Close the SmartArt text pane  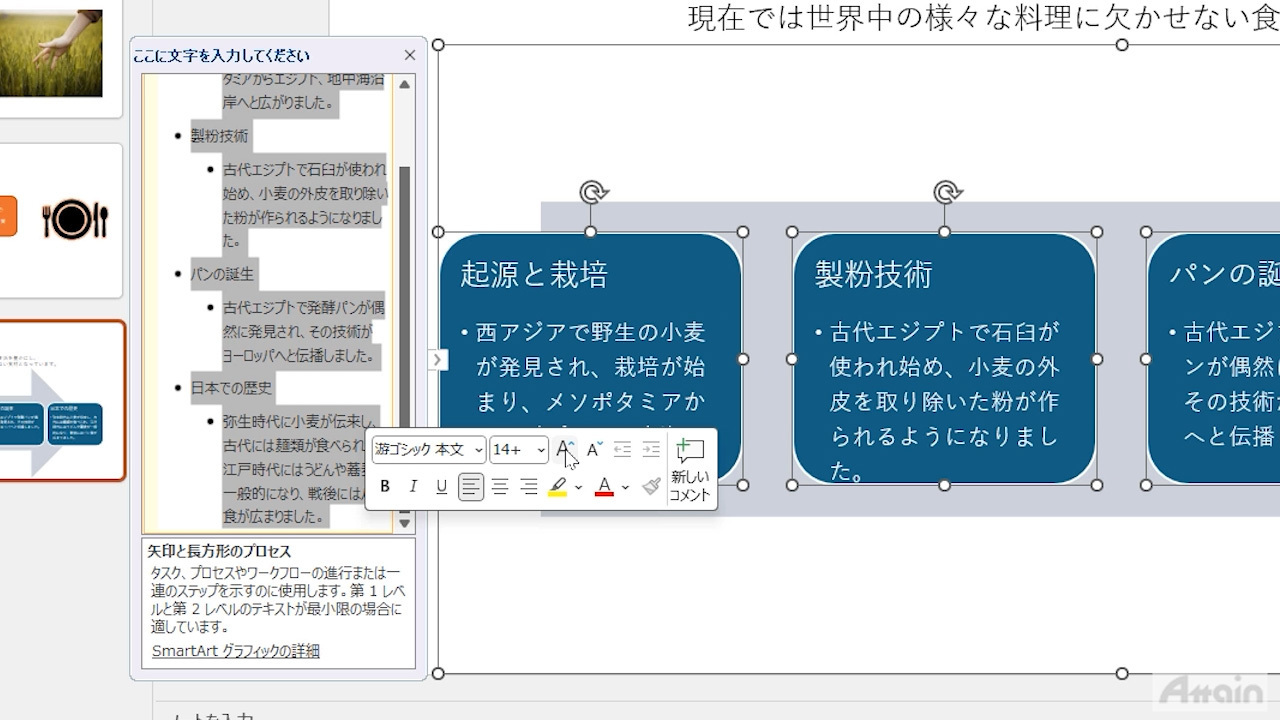pyautogui.click(x=409, y=56)
